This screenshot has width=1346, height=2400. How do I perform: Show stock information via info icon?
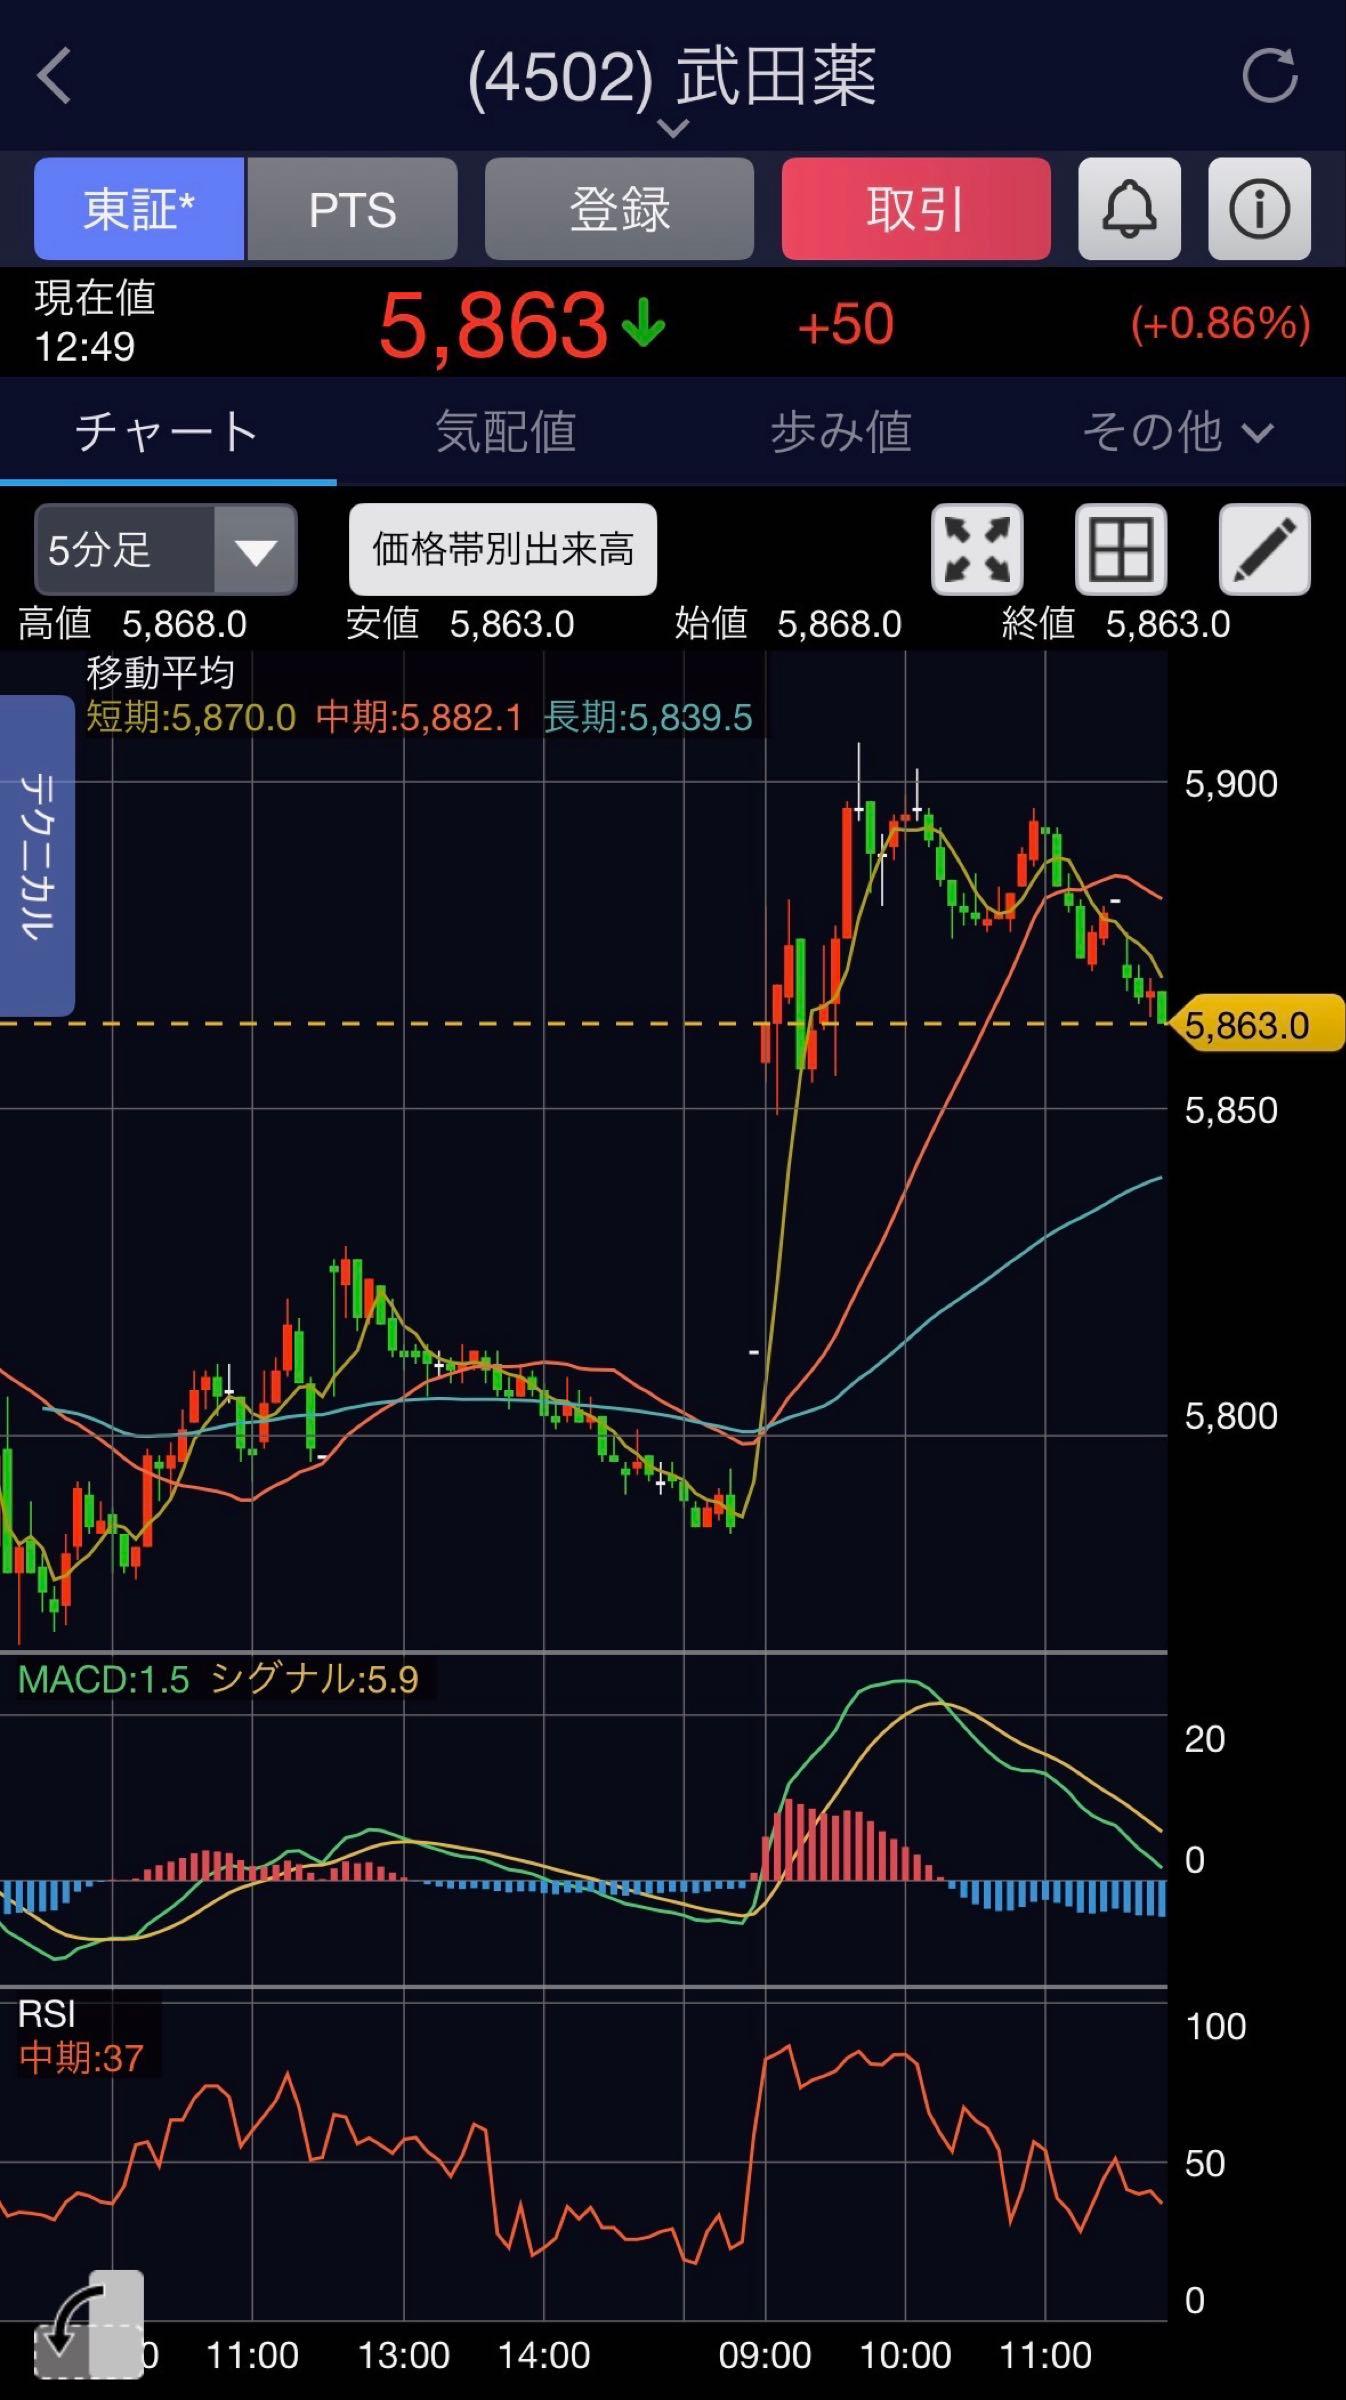[x=1259, y=209]
